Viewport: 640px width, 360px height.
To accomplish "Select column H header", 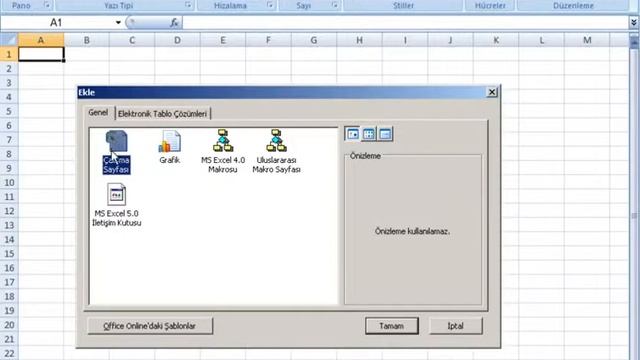I will [359, 40].
